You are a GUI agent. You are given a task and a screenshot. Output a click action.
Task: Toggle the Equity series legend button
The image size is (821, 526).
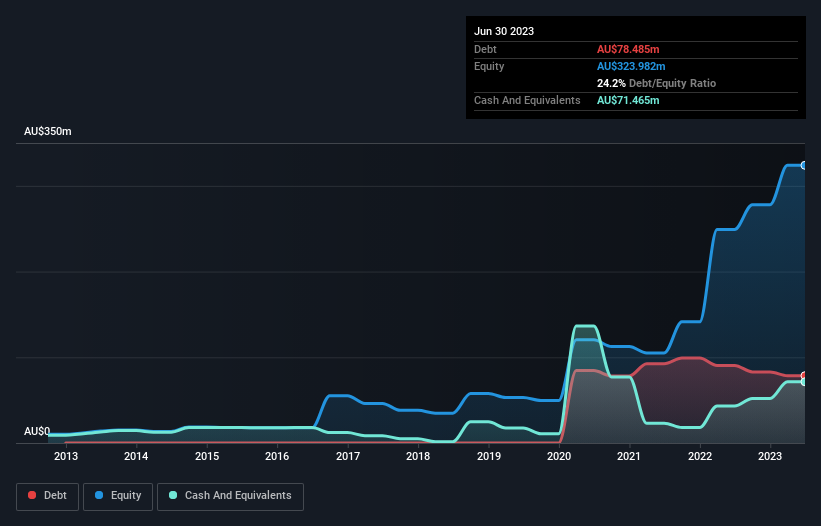[x=118, y=496]
